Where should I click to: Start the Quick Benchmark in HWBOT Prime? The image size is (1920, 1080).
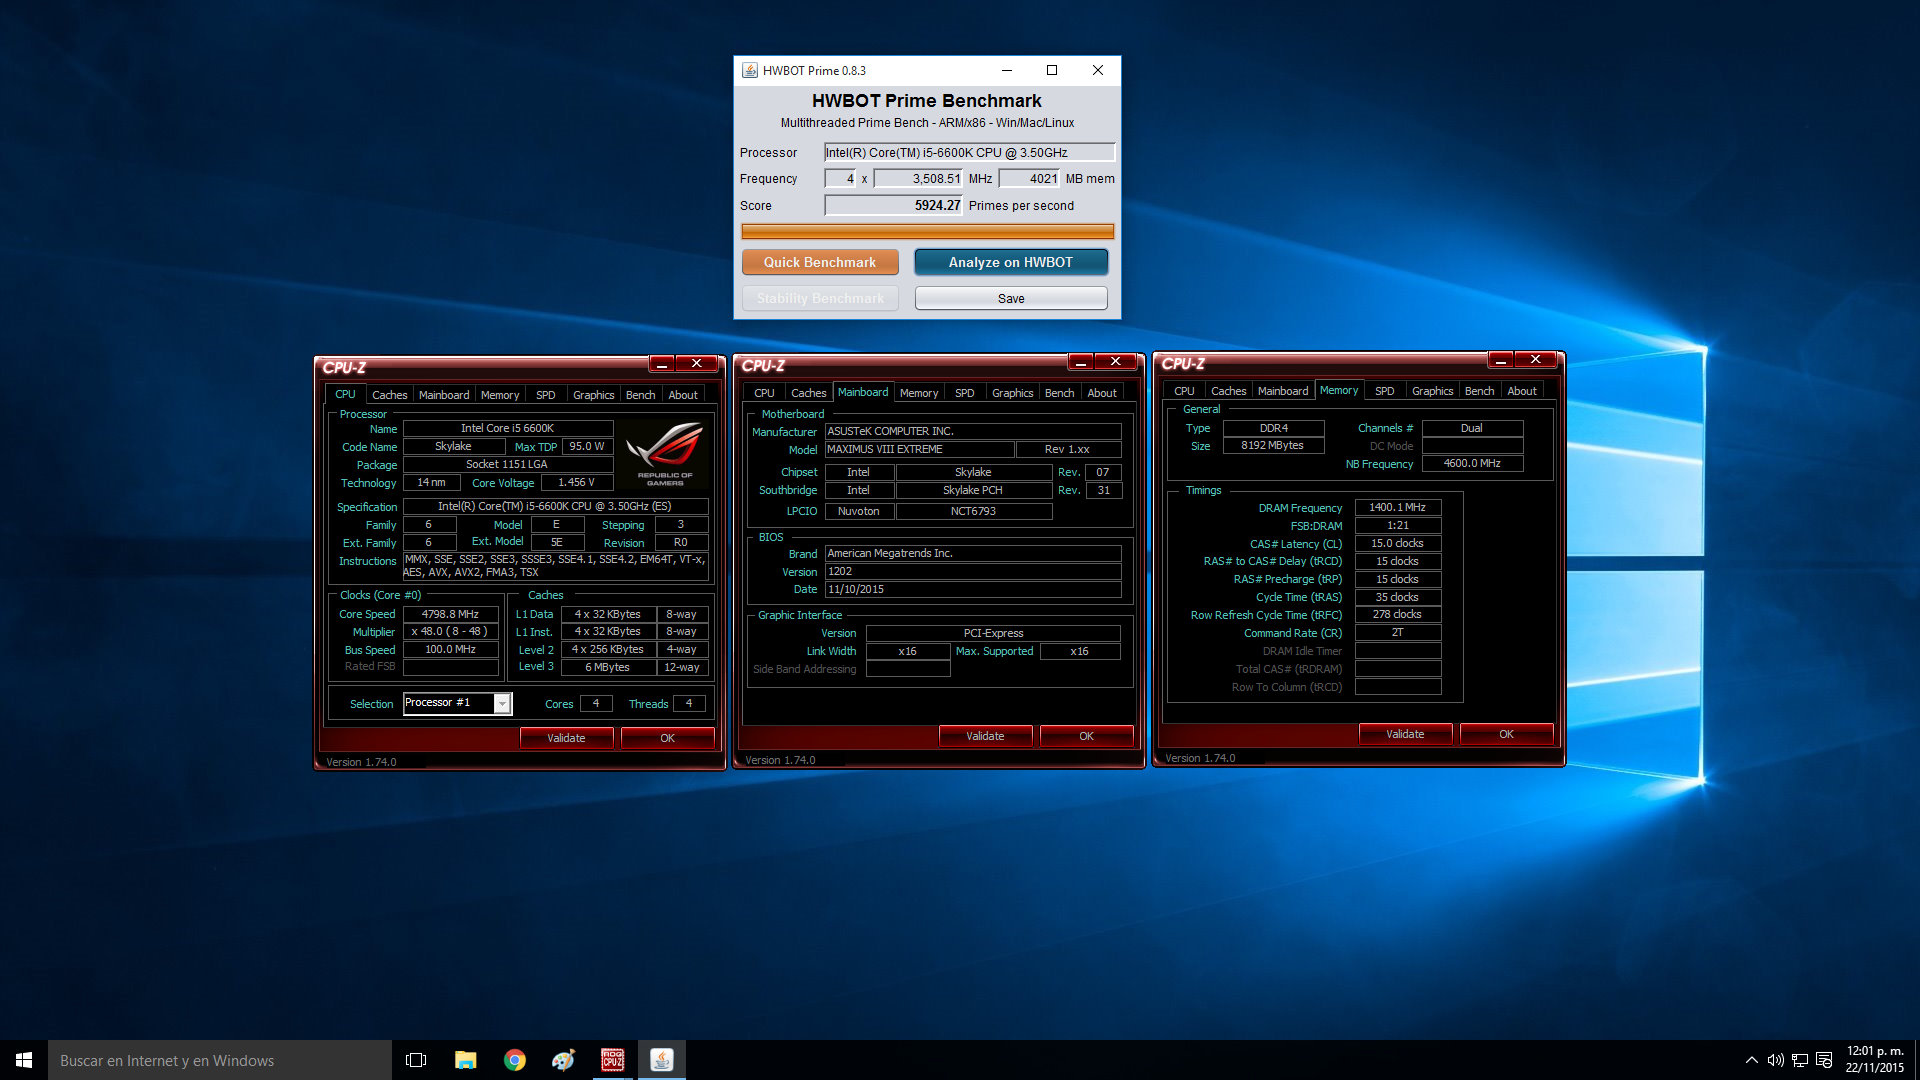(820, 262)
